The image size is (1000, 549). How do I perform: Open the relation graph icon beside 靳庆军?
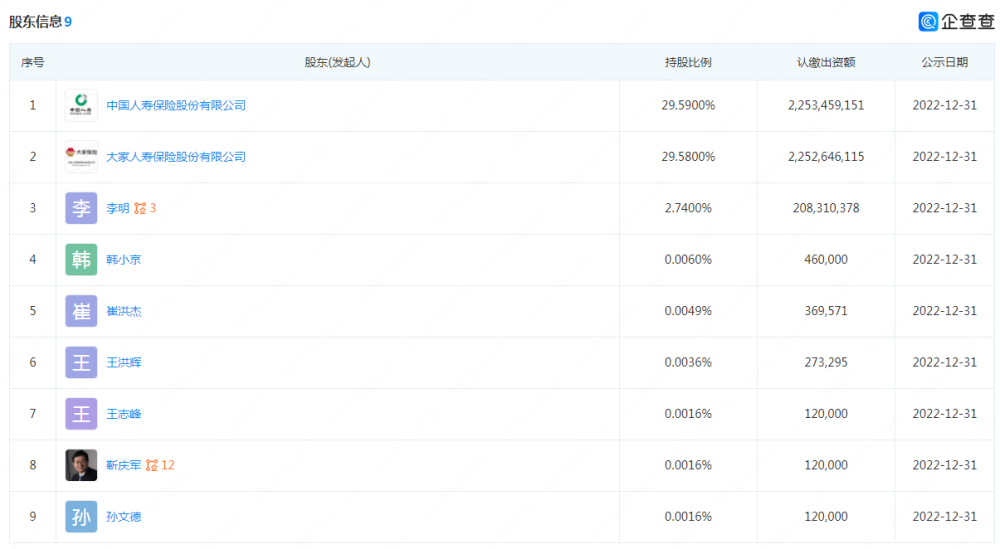(152, 465)
